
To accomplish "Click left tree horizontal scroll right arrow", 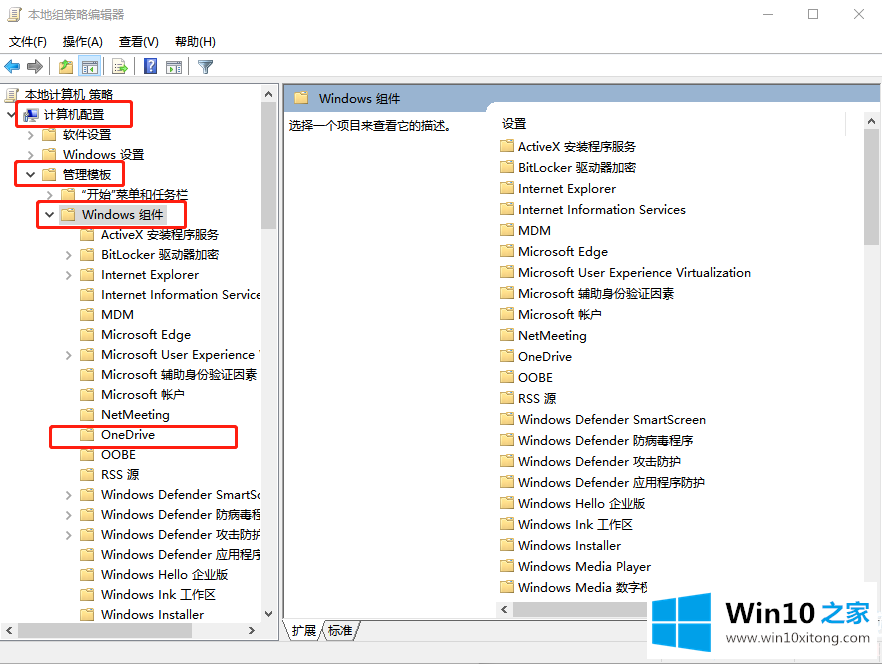I will (x=252, y=631).
